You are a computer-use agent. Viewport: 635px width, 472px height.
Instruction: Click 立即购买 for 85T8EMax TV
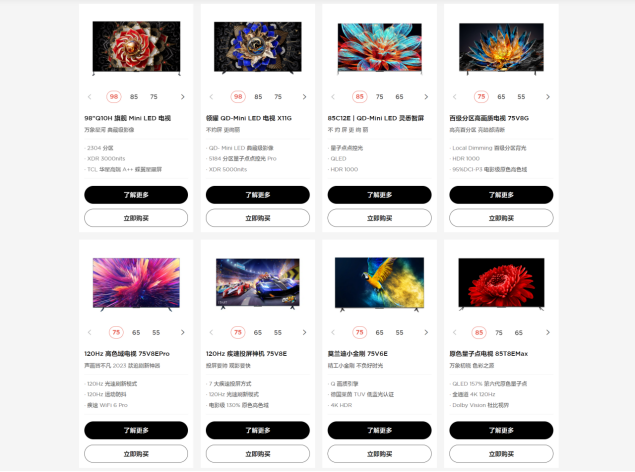pos(501,454)
